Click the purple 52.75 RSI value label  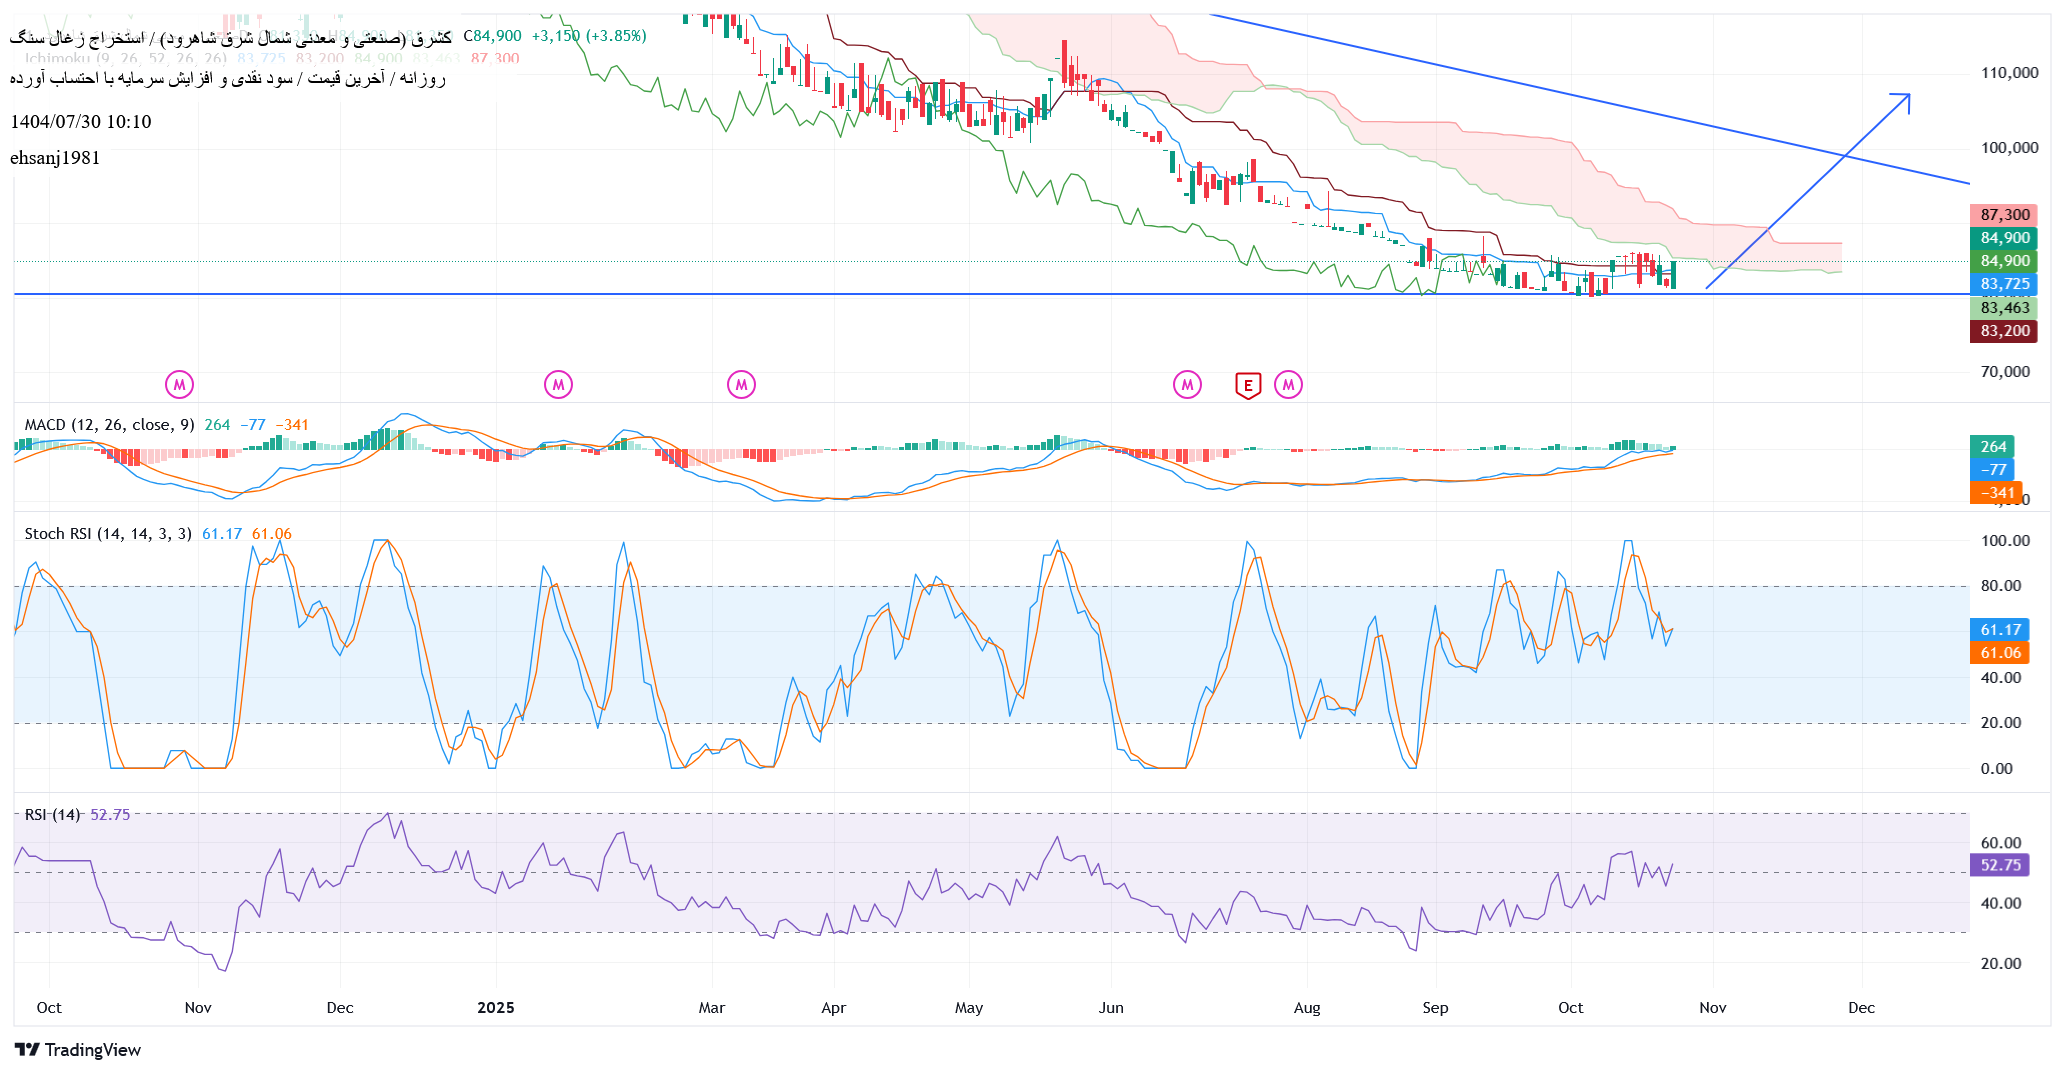pyautogui.click(x=1999, y=865)
